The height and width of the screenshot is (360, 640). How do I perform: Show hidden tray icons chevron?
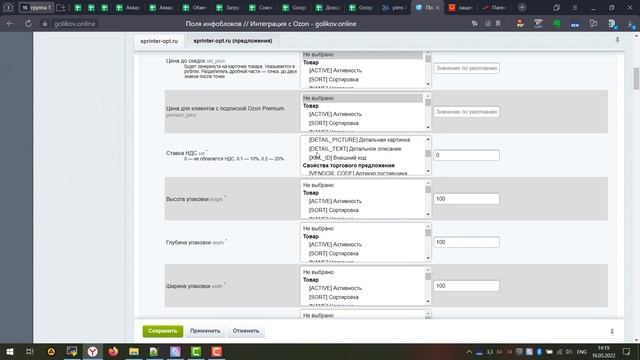click(x=469, y=351)
